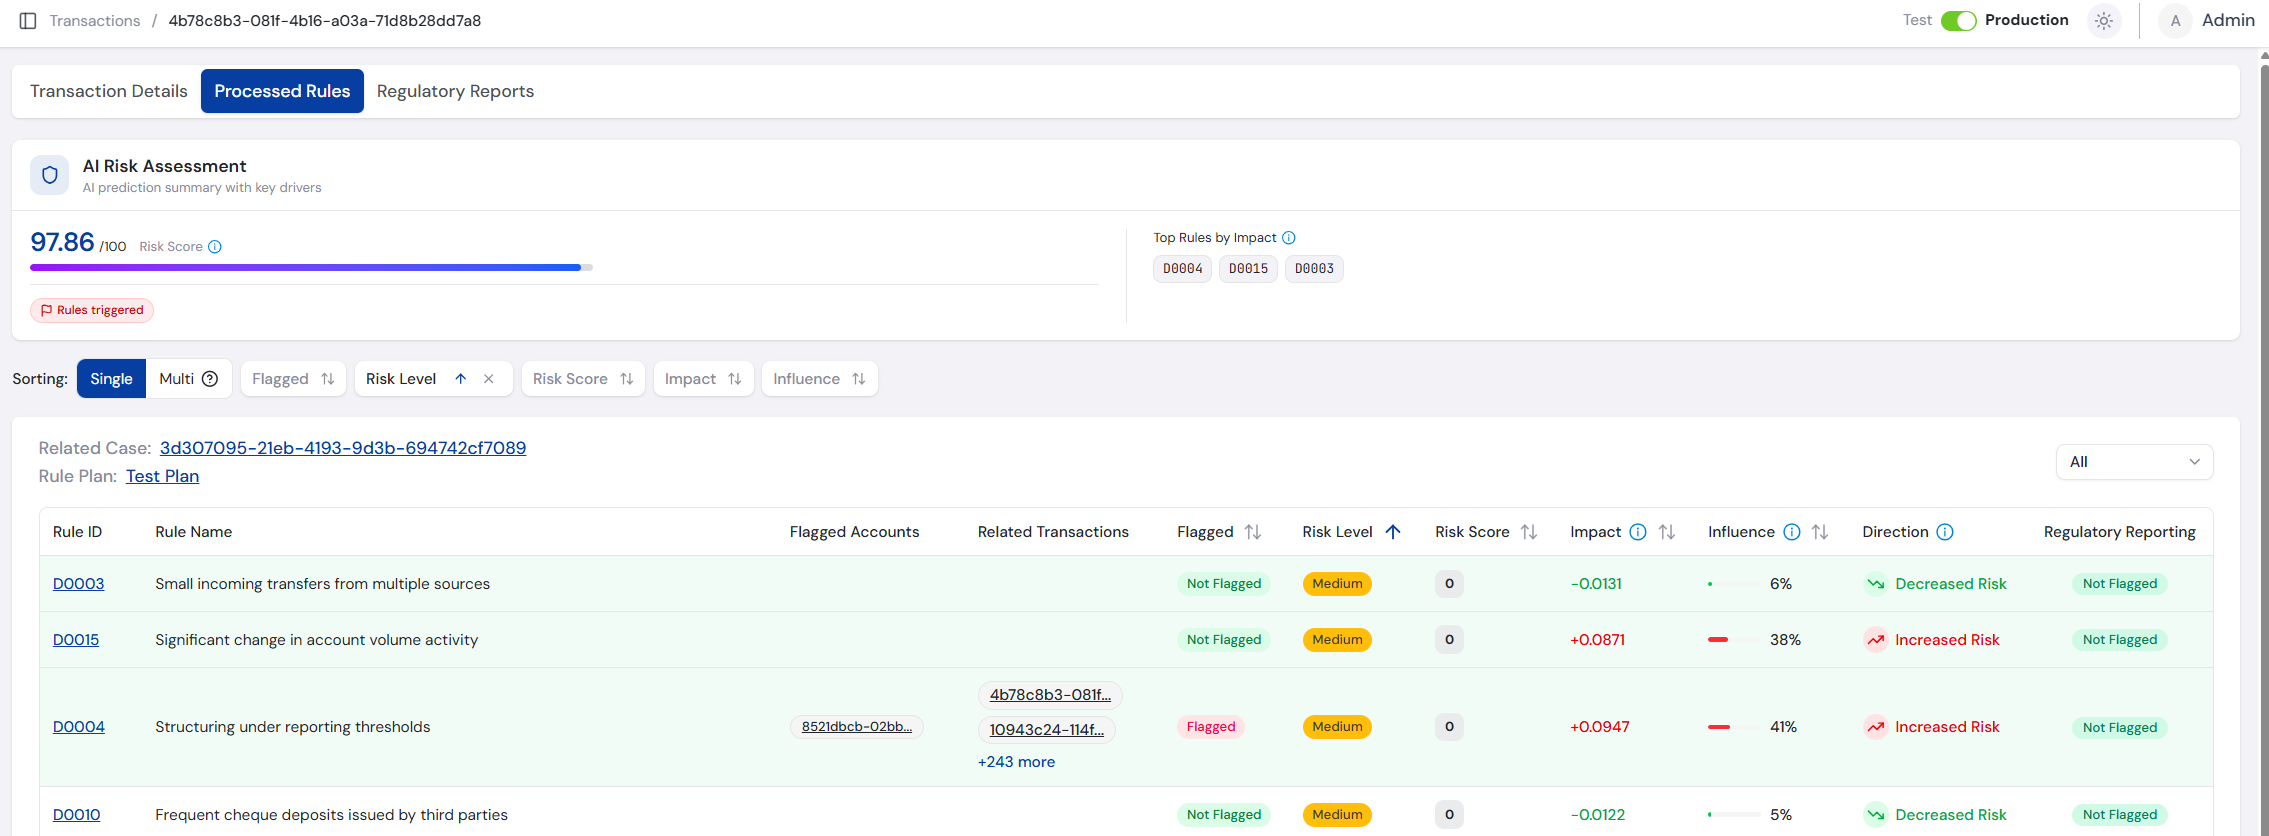Toggle the Impact sorting chip
2269x836 pixels.
pos(703,379)
